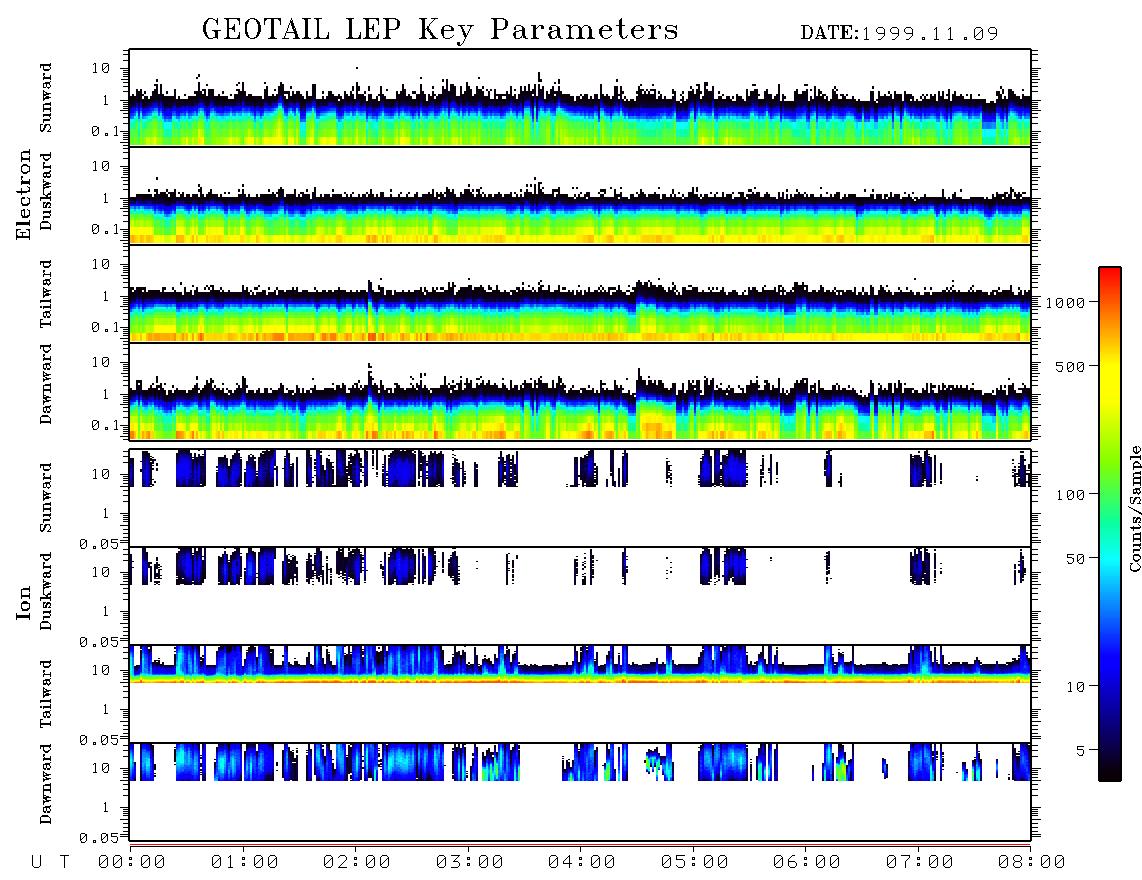Image resolution: width=1142 pixels, height=880 pixels.
Task: Click the Dawnward label of the Electron group
Action: click(x=46, y=384)
